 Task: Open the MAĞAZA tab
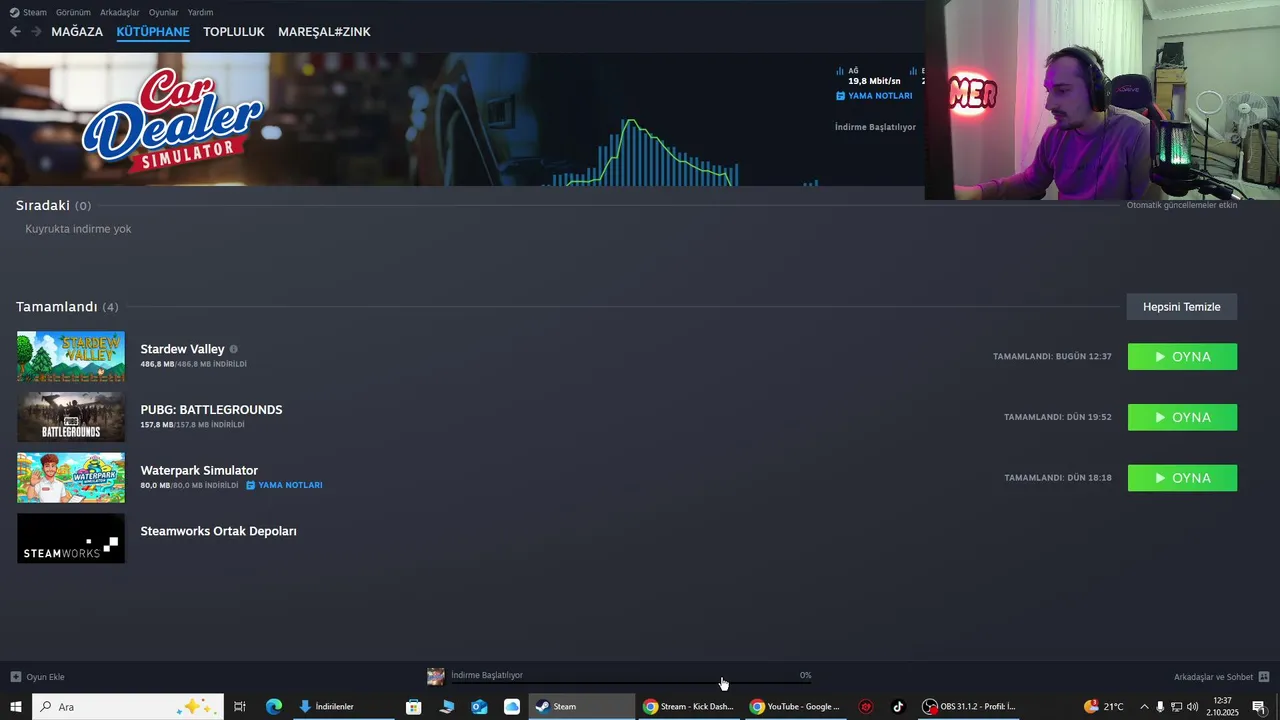(x=77, y=32)
